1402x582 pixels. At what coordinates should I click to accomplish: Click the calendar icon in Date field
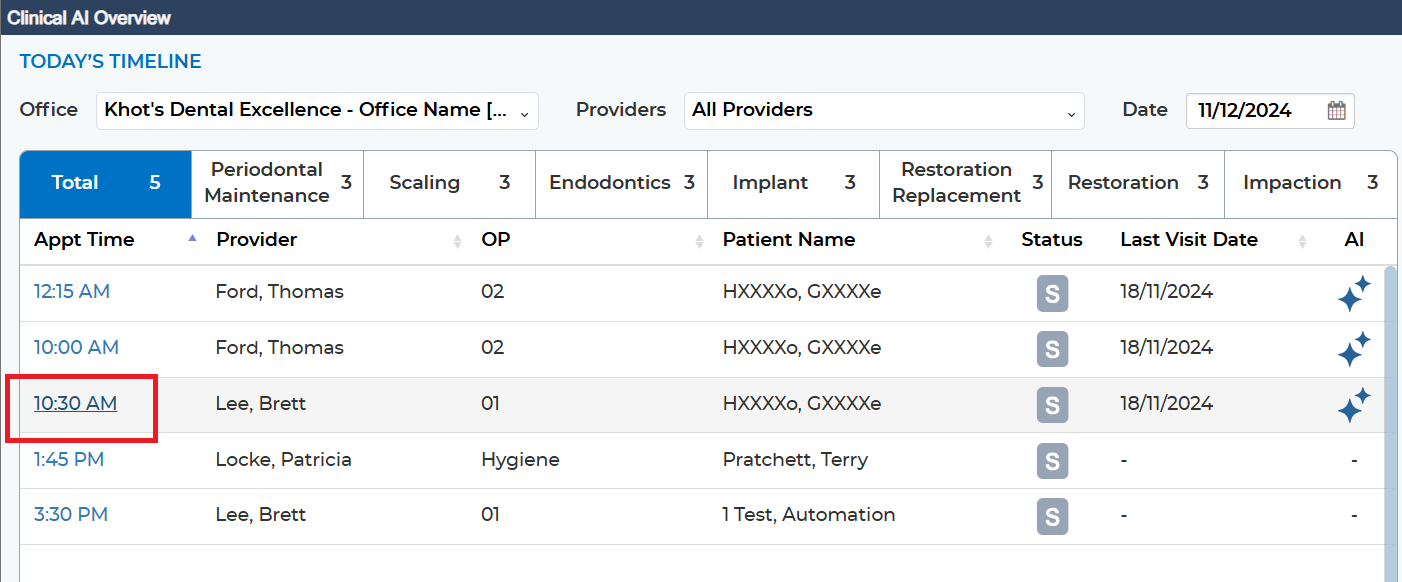click(1337, 111)
